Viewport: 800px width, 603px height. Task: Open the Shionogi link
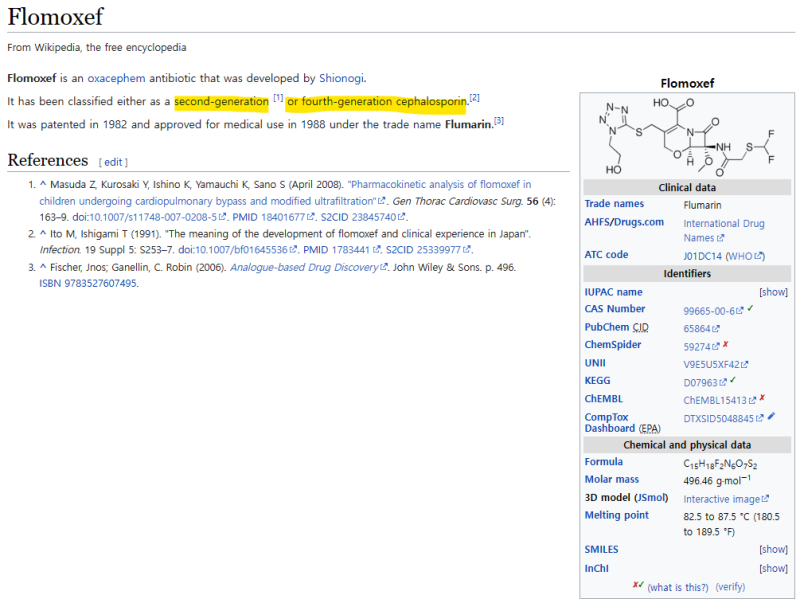pyautogui.click(x=341, y=78)
